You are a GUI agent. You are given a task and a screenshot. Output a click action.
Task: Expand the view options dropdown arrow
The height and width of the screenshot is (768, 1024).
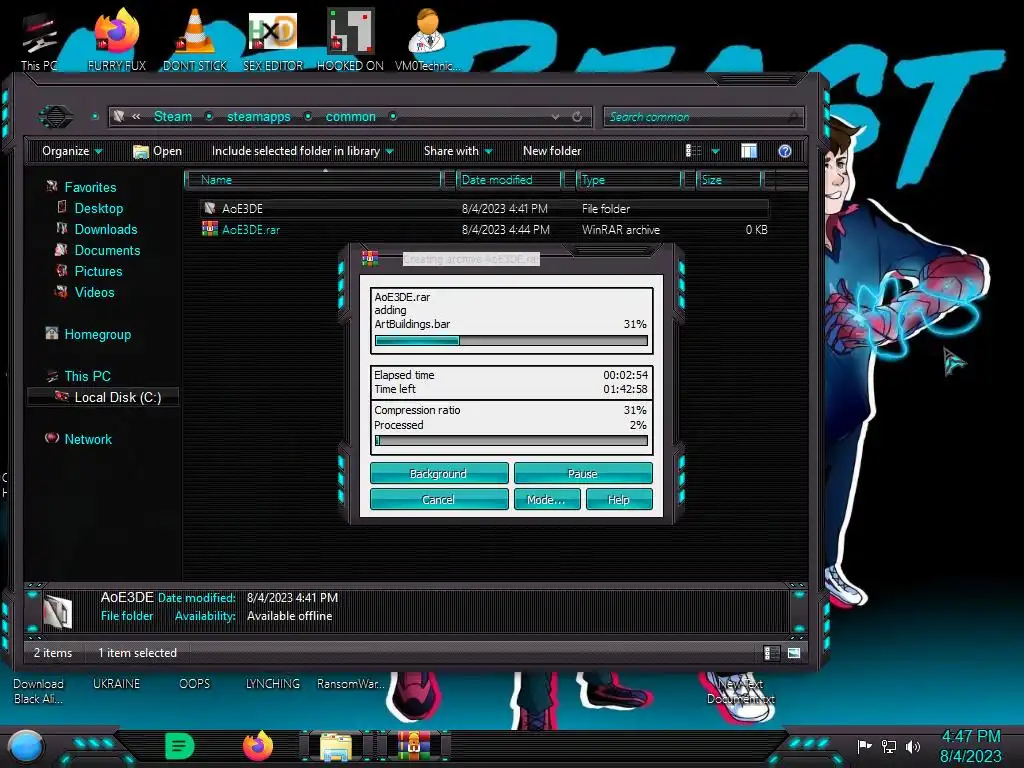(x=716, y=152)
